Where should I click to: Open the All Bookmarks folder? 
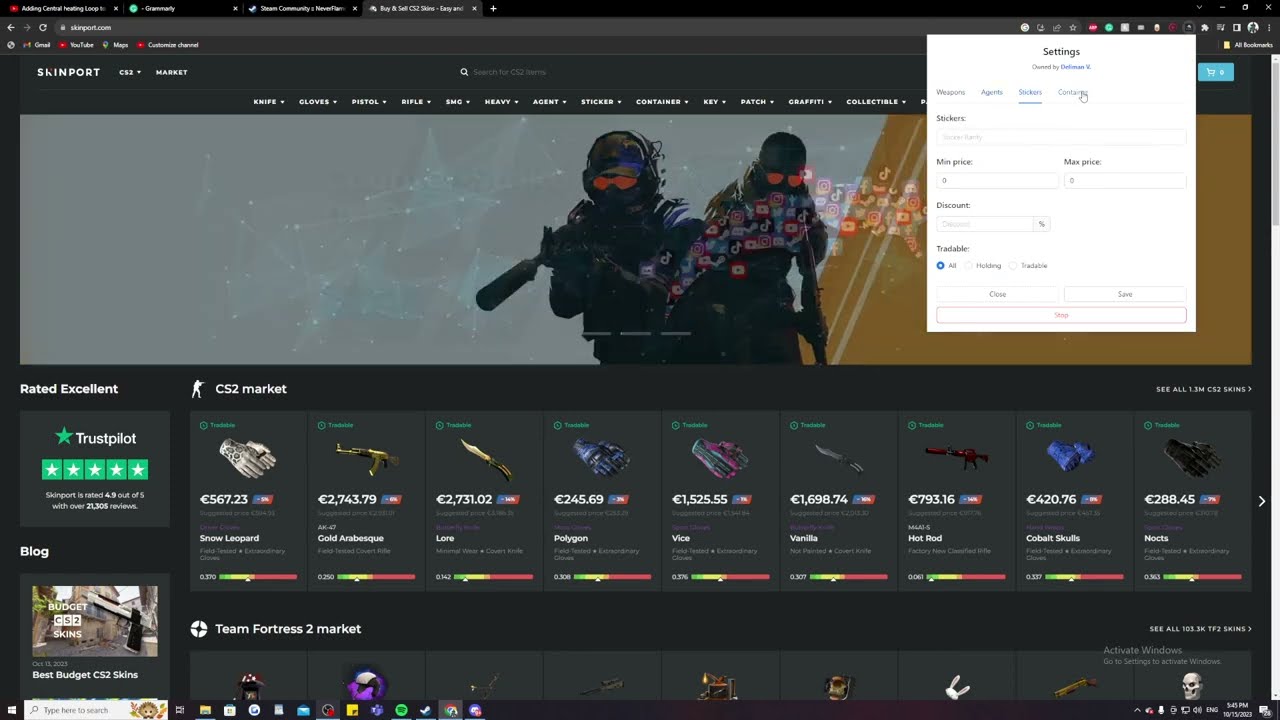(x=1248, y=45)
